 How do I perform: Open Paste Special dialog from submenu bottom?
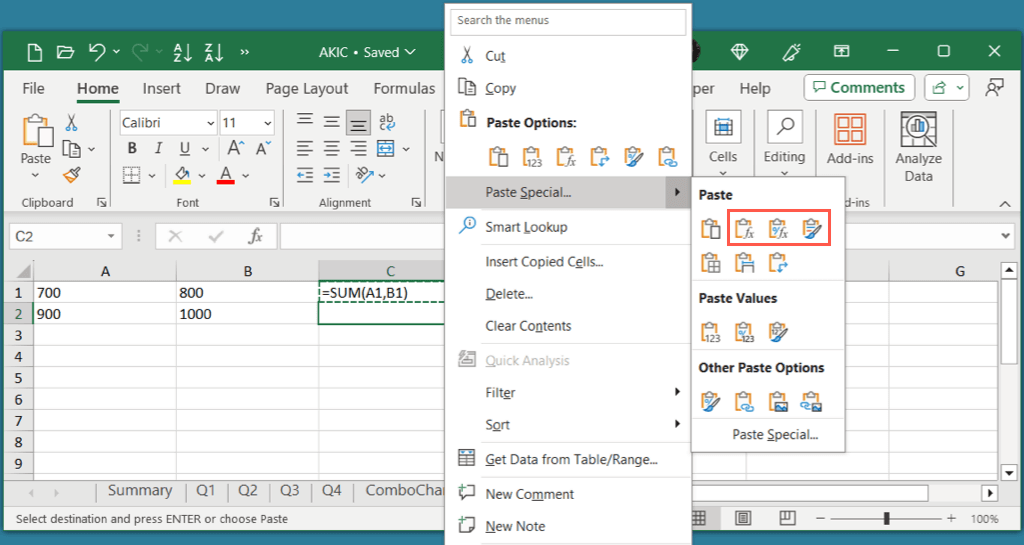[x=775, y=434]
